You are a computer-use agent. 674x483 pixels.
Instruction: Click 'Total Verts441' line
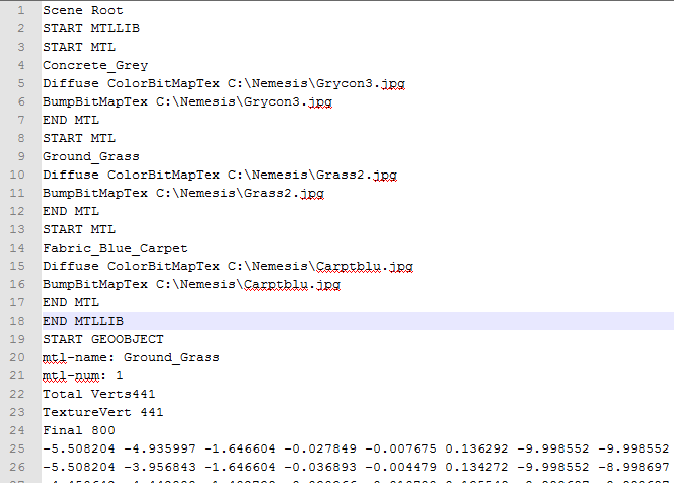coord(99,394)
